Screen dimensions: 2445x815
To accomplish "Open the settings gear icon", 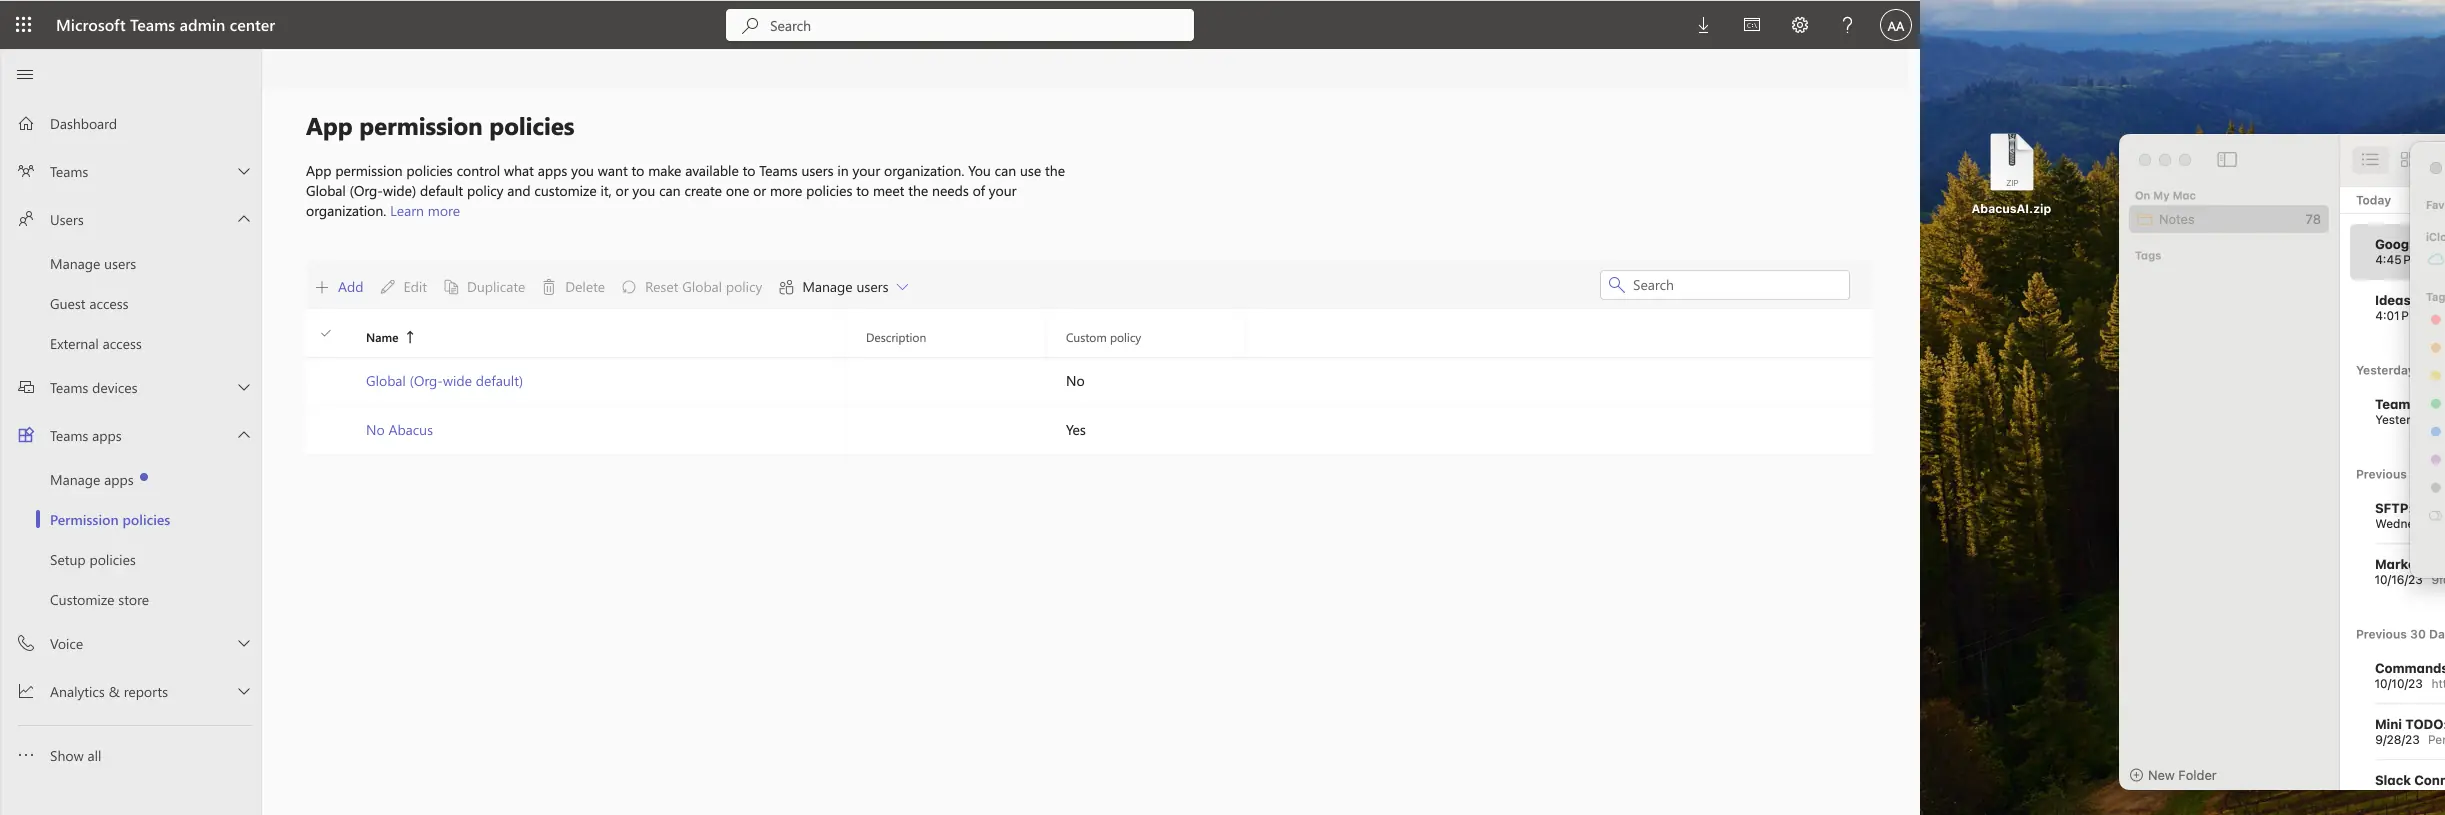I will 1799,25.
